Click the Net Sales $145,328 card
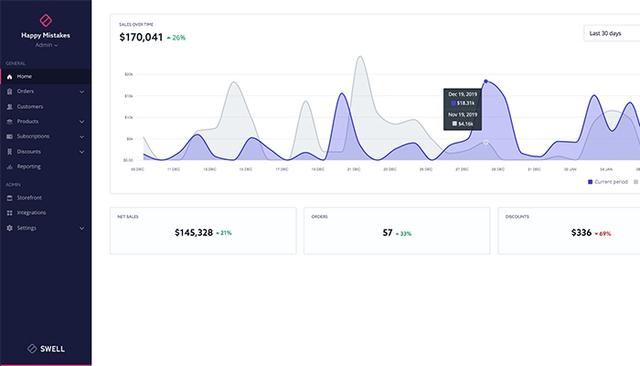The width and height of the screenshot is (640, 366). click(x=203, y=231)
